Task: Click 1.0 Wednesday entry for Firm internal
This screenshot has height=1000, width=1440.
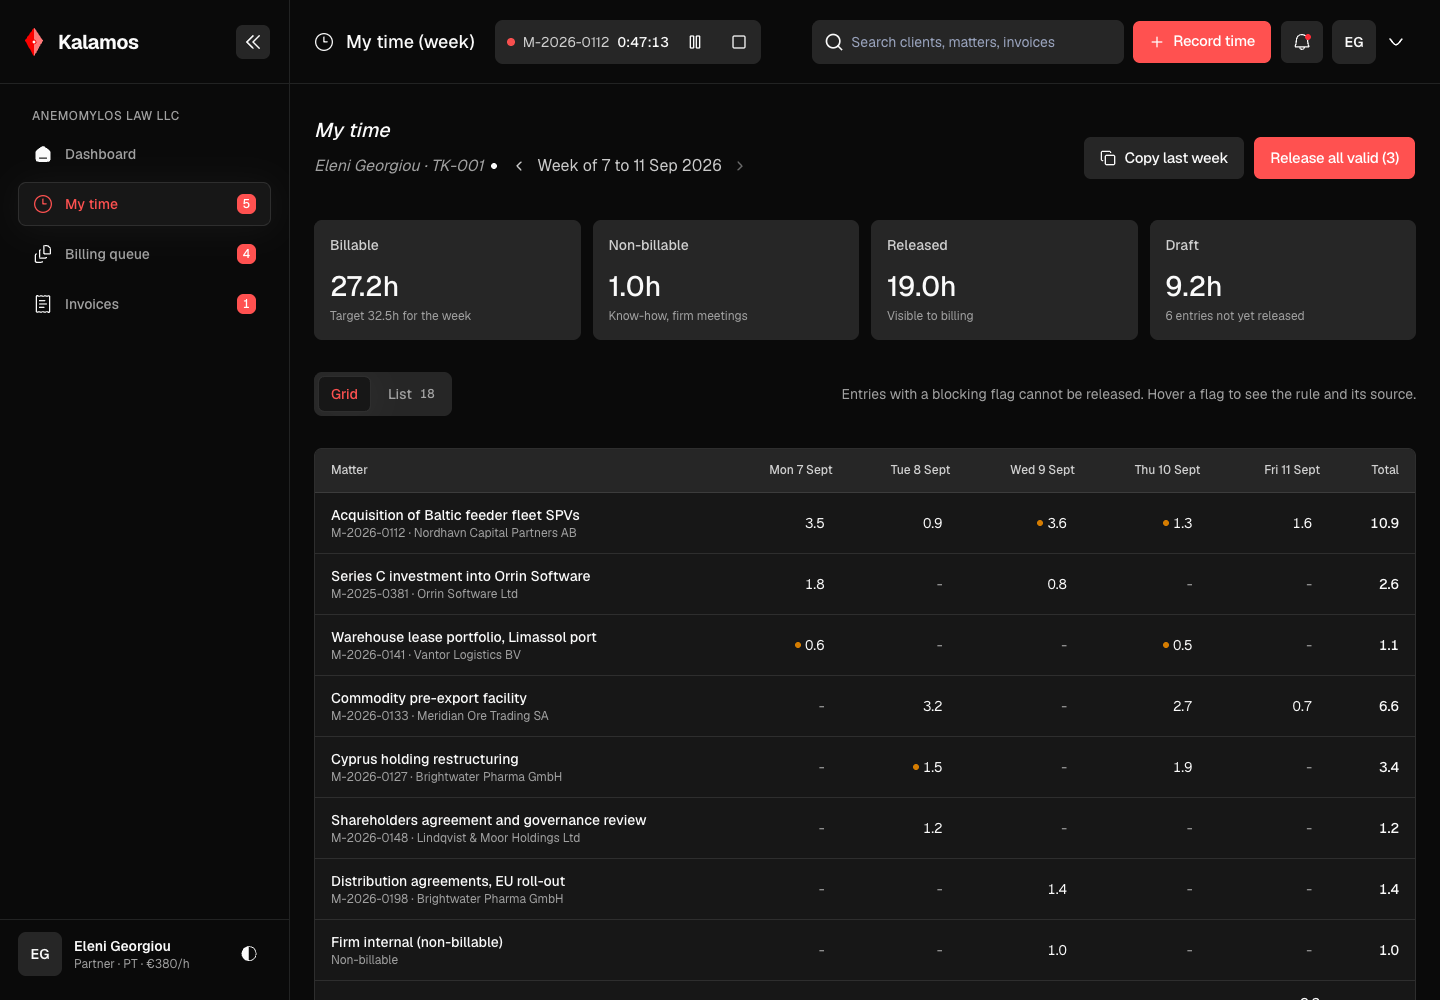Action: point(1057,950)
